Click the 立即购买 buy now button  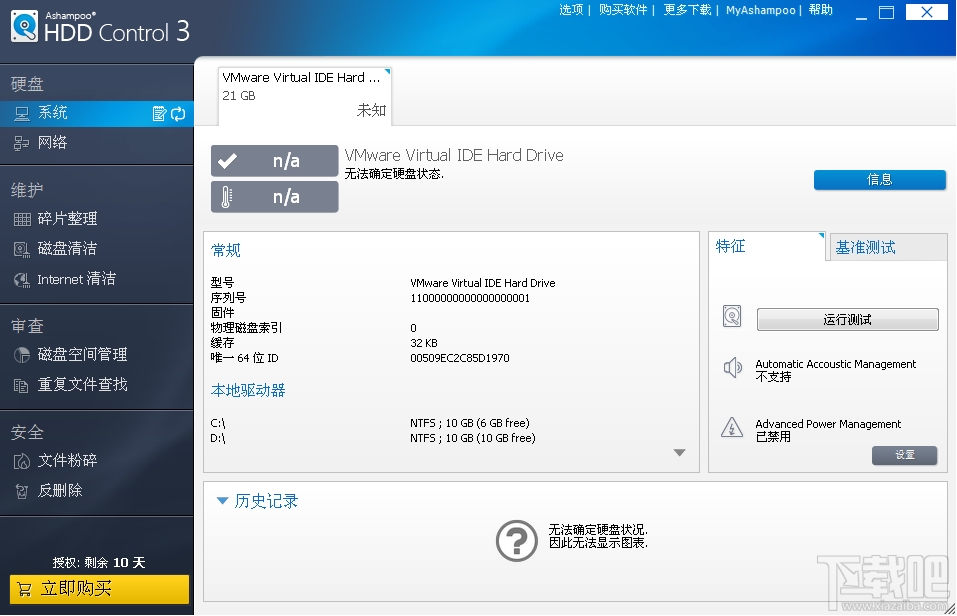[x=99, y=589]
